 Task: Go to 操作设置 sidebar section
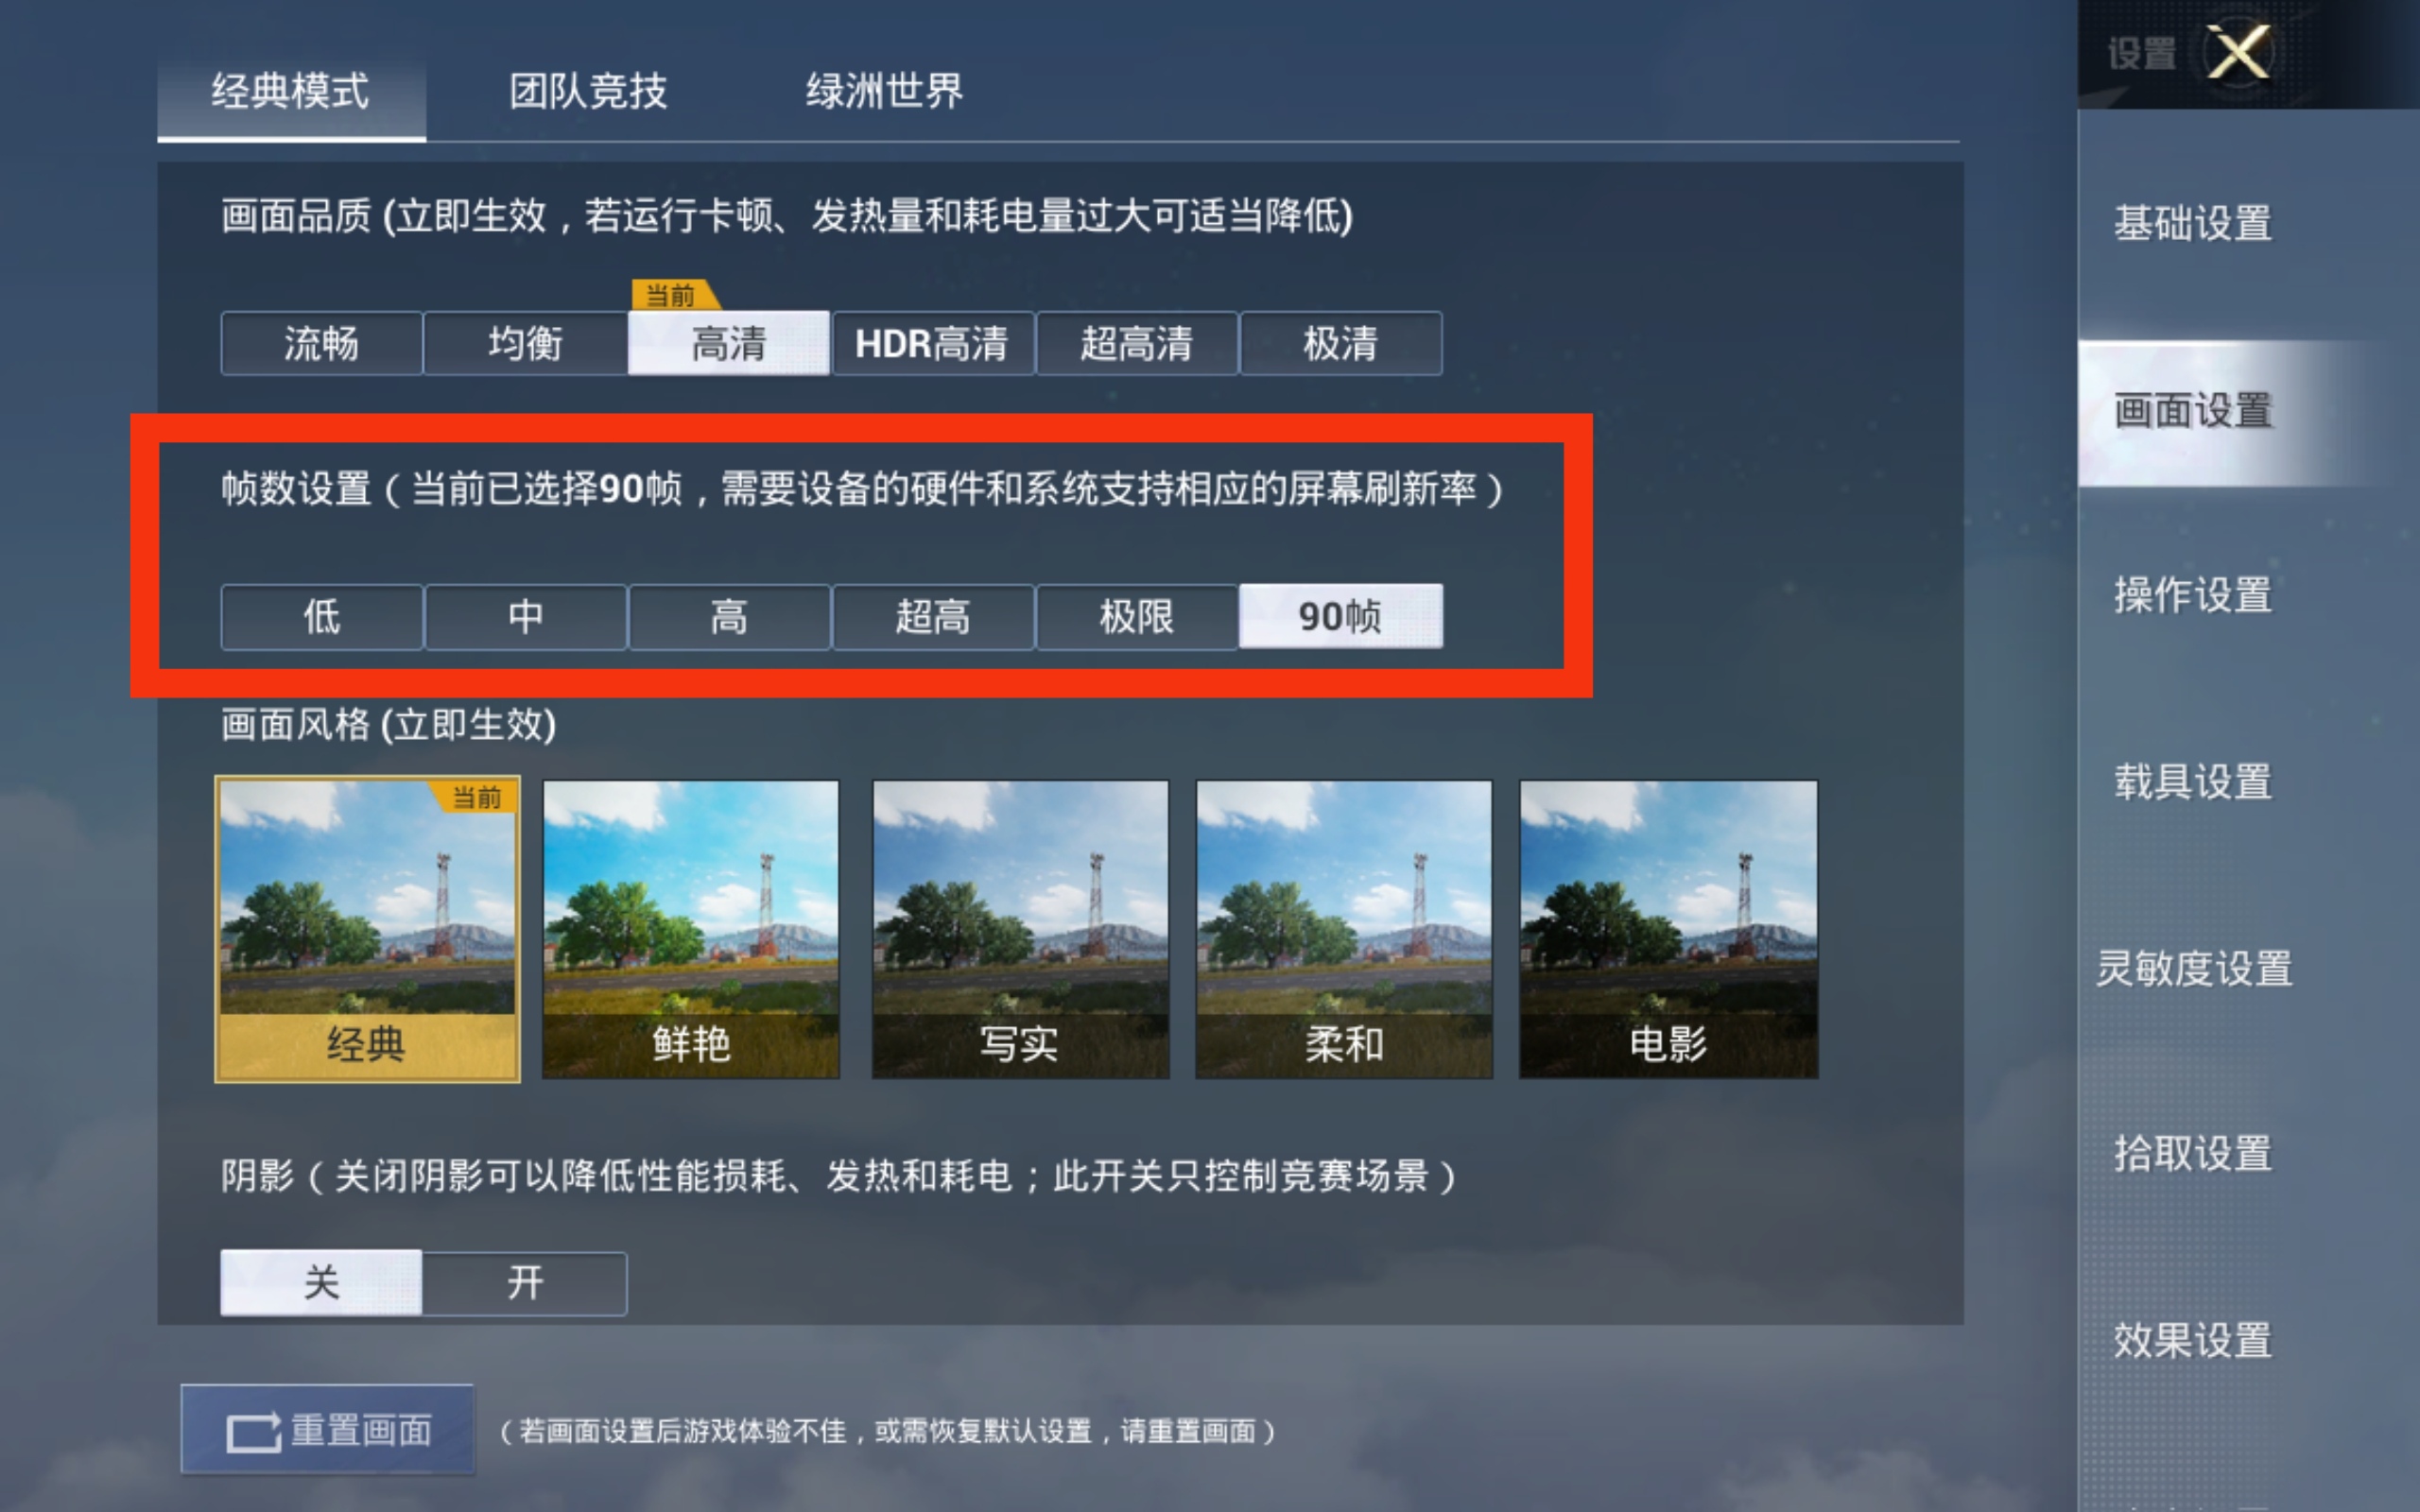2192,595
